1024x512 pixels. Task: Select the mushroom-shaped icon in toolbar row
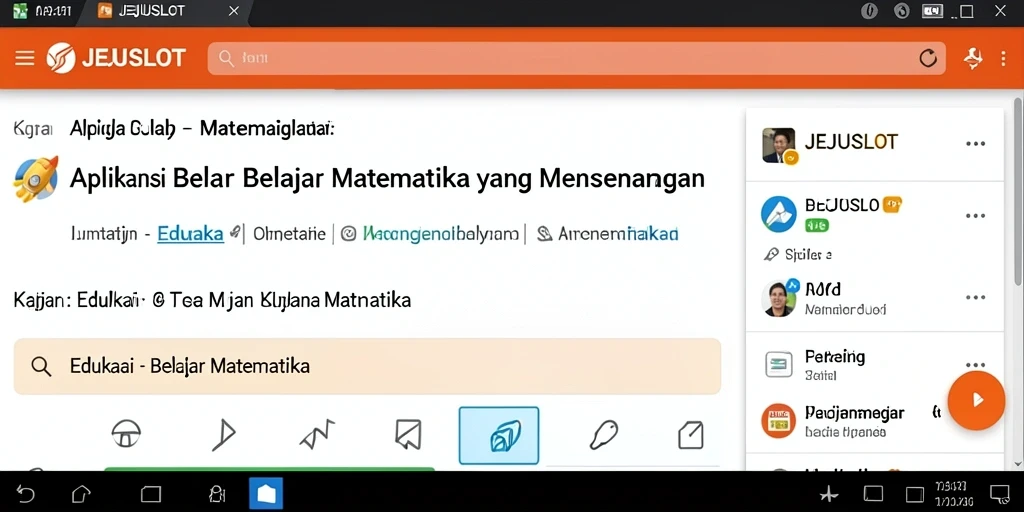pos(126,434)
